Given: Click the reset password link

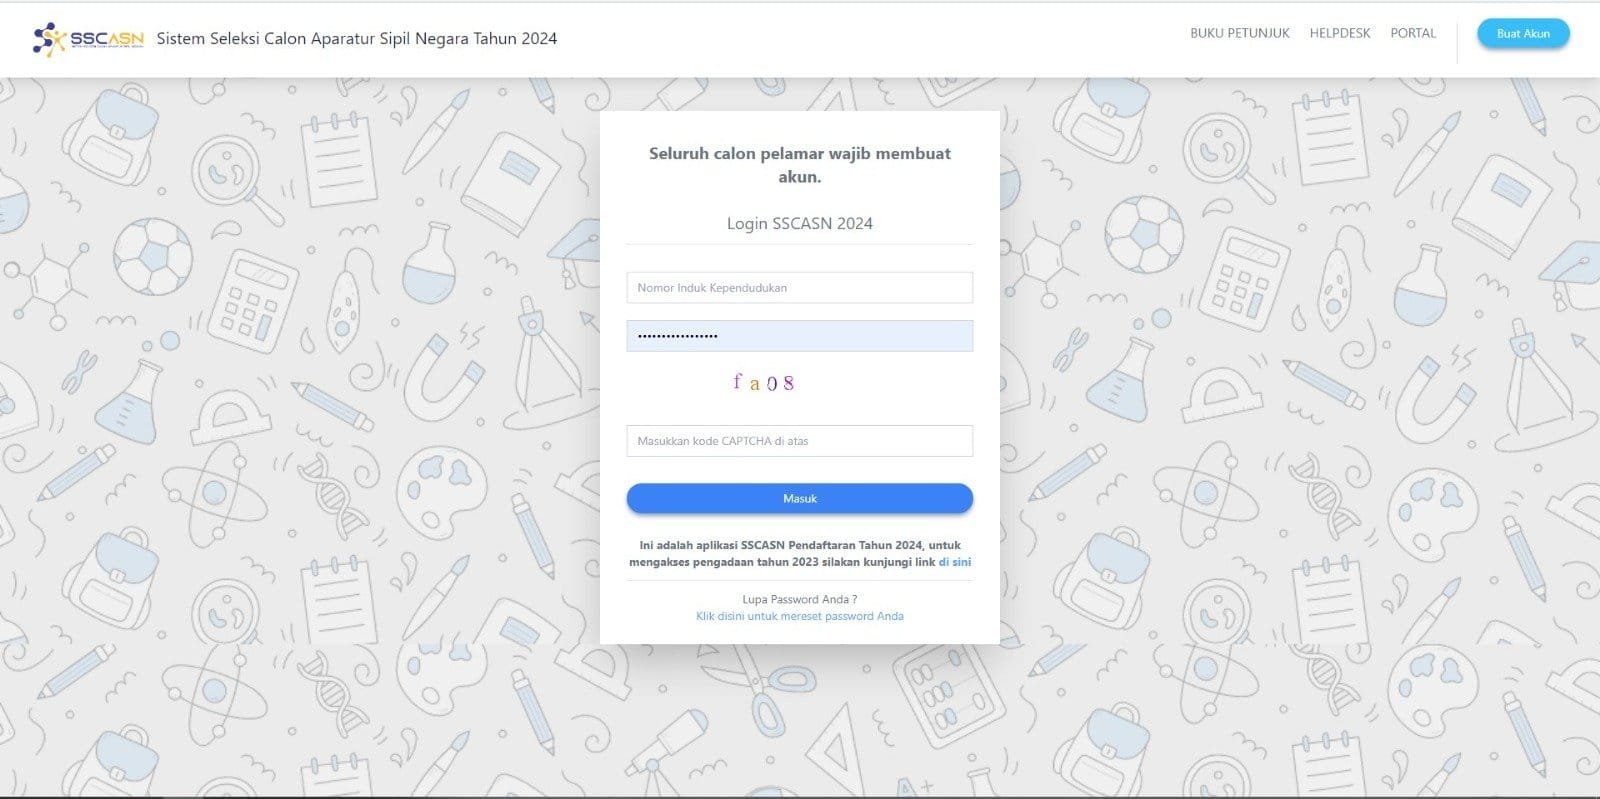Looking at the screenshot, I should tap(799, 616).
